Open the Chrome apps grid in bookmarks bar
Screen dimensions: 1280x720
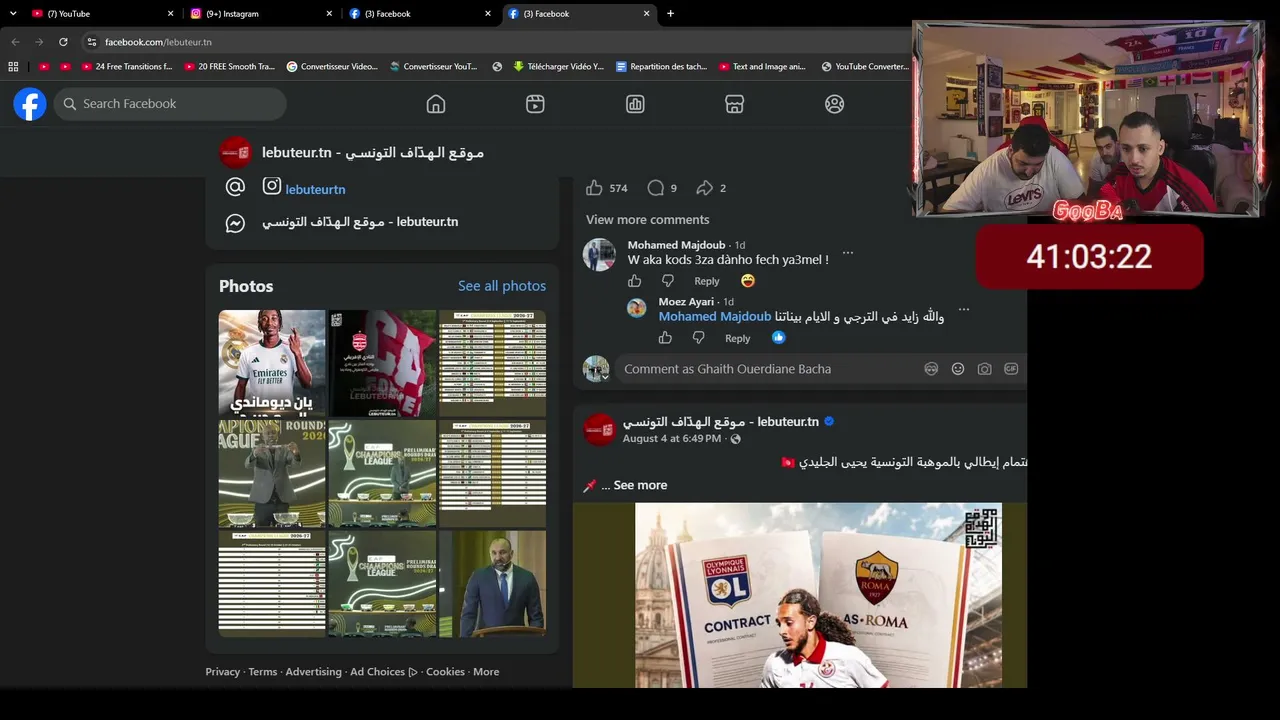click(13, 67)
